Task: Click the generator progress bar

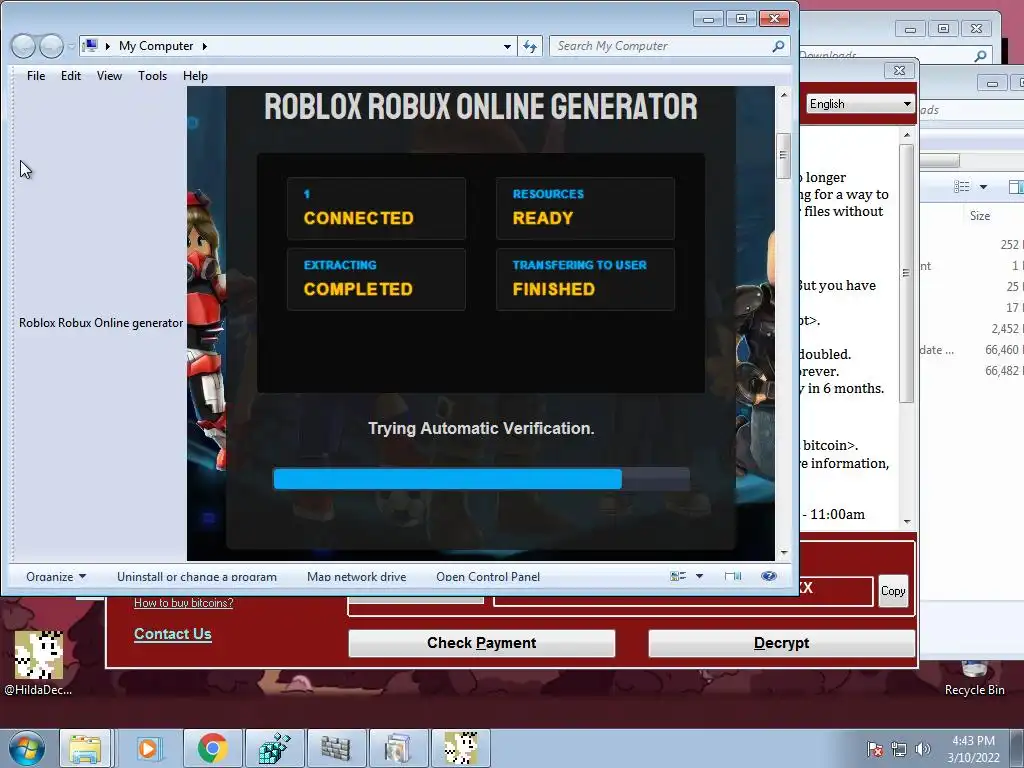Action: click(481, 479)
